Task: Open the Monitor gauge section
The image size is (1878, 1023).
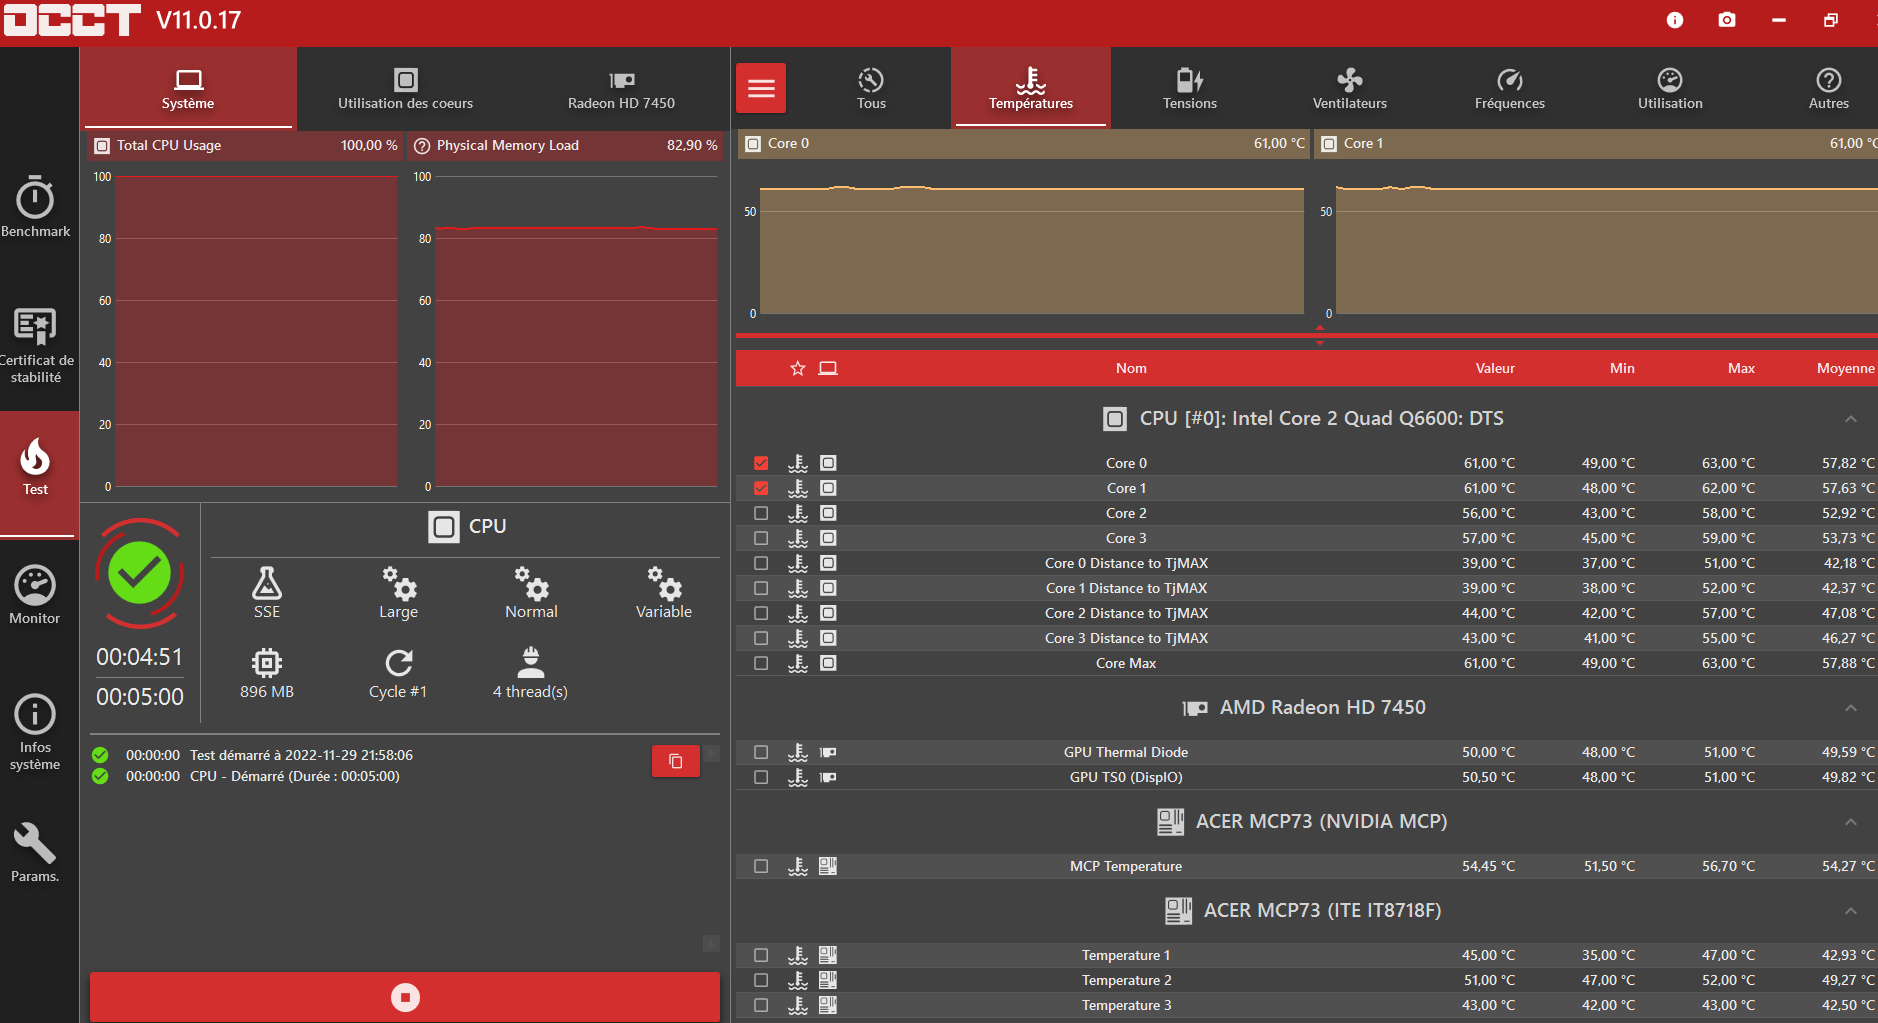Action: pos(36,596)
